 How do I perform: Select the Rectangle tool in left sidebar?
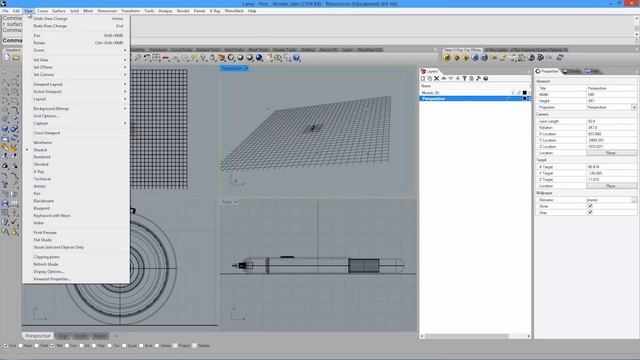pos(14,100)
